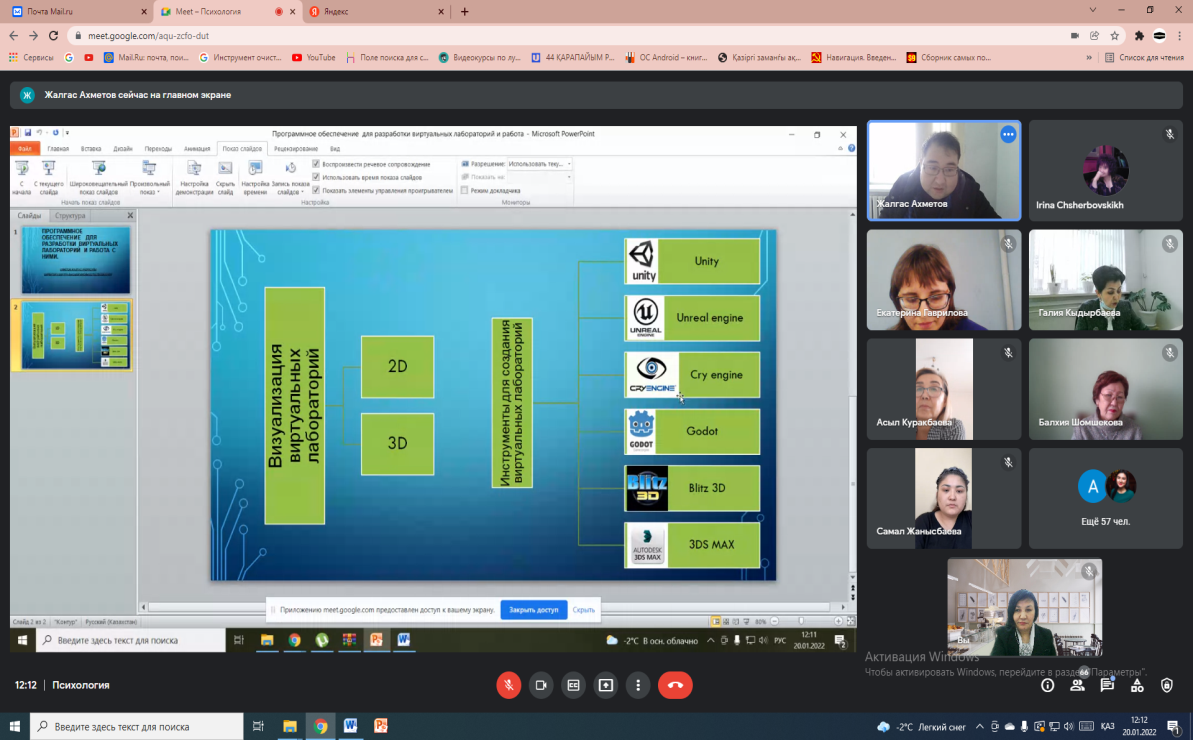Click the Скрыть link in sharing bar
The height and width of the screenshot is (740, 1193).
pyautogui.click(x=584, y=609)
